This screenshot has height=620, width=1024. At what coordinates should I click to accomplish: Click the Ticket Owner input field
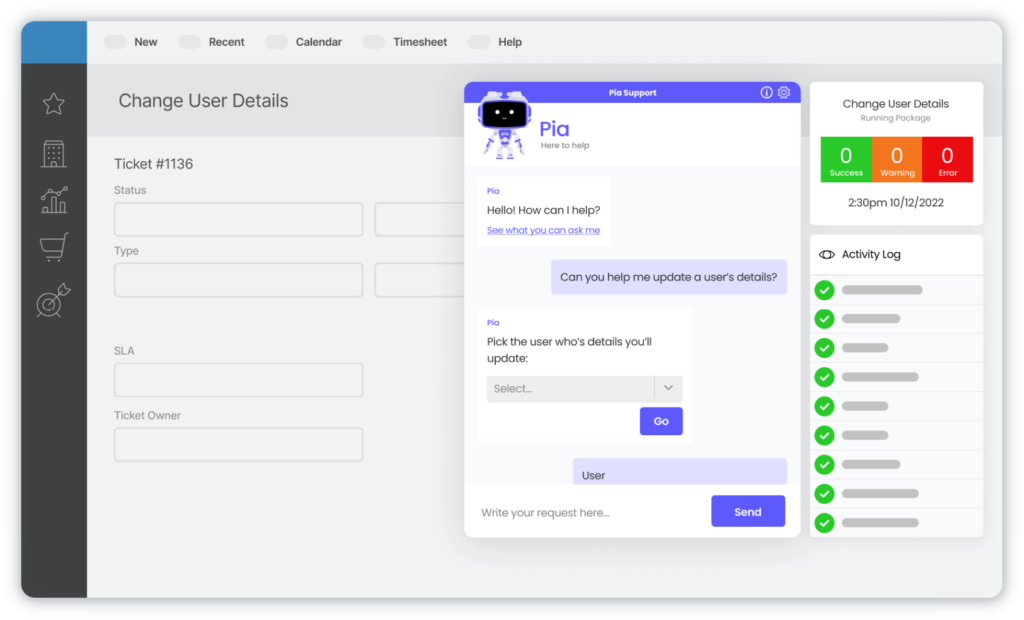point(238,445)
